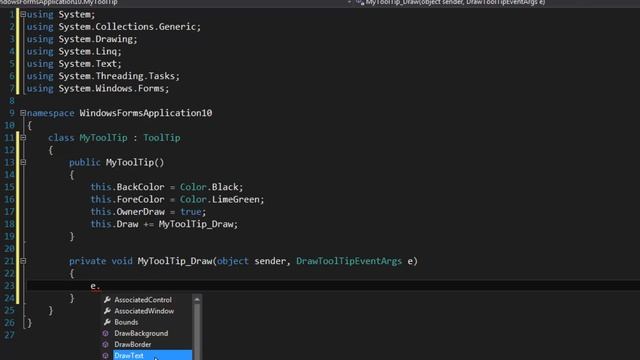
Task: Click 'System.Threading.Tasks' on line 6
Action: click(117, 76)
